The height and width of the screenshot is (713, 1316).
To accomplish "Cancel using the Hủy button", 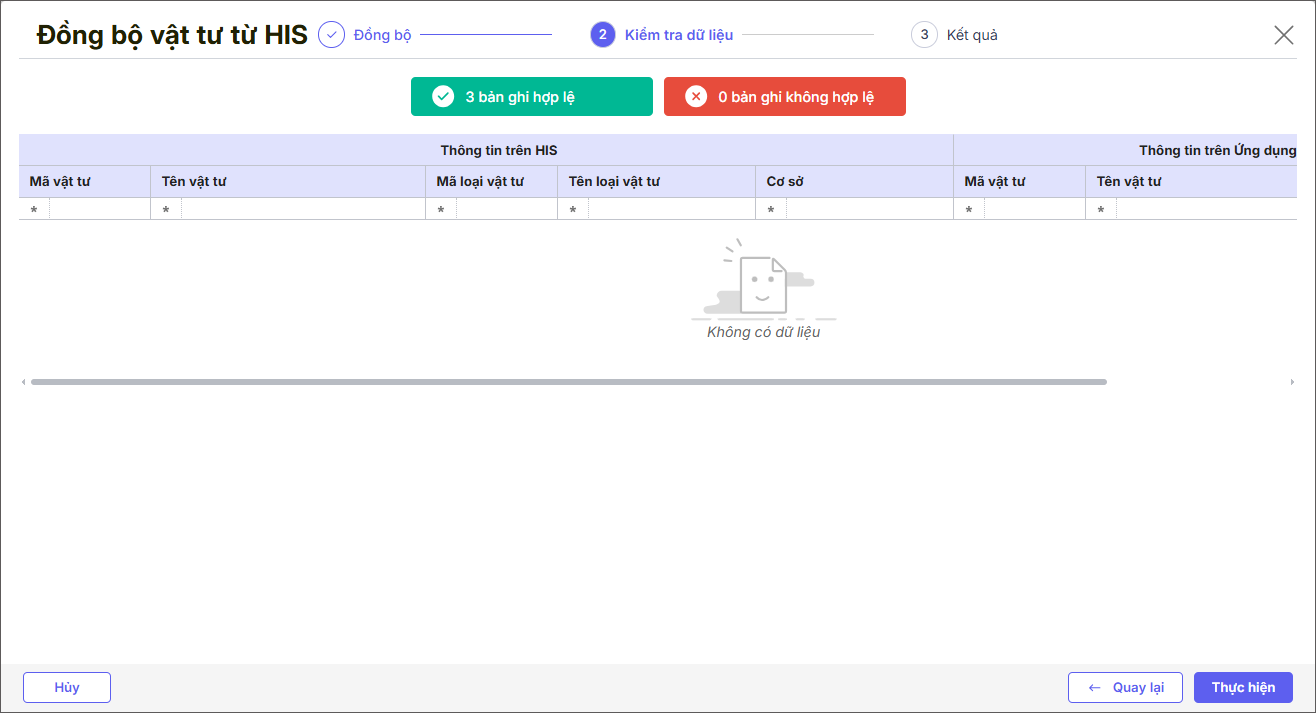I will click(67, 688).
